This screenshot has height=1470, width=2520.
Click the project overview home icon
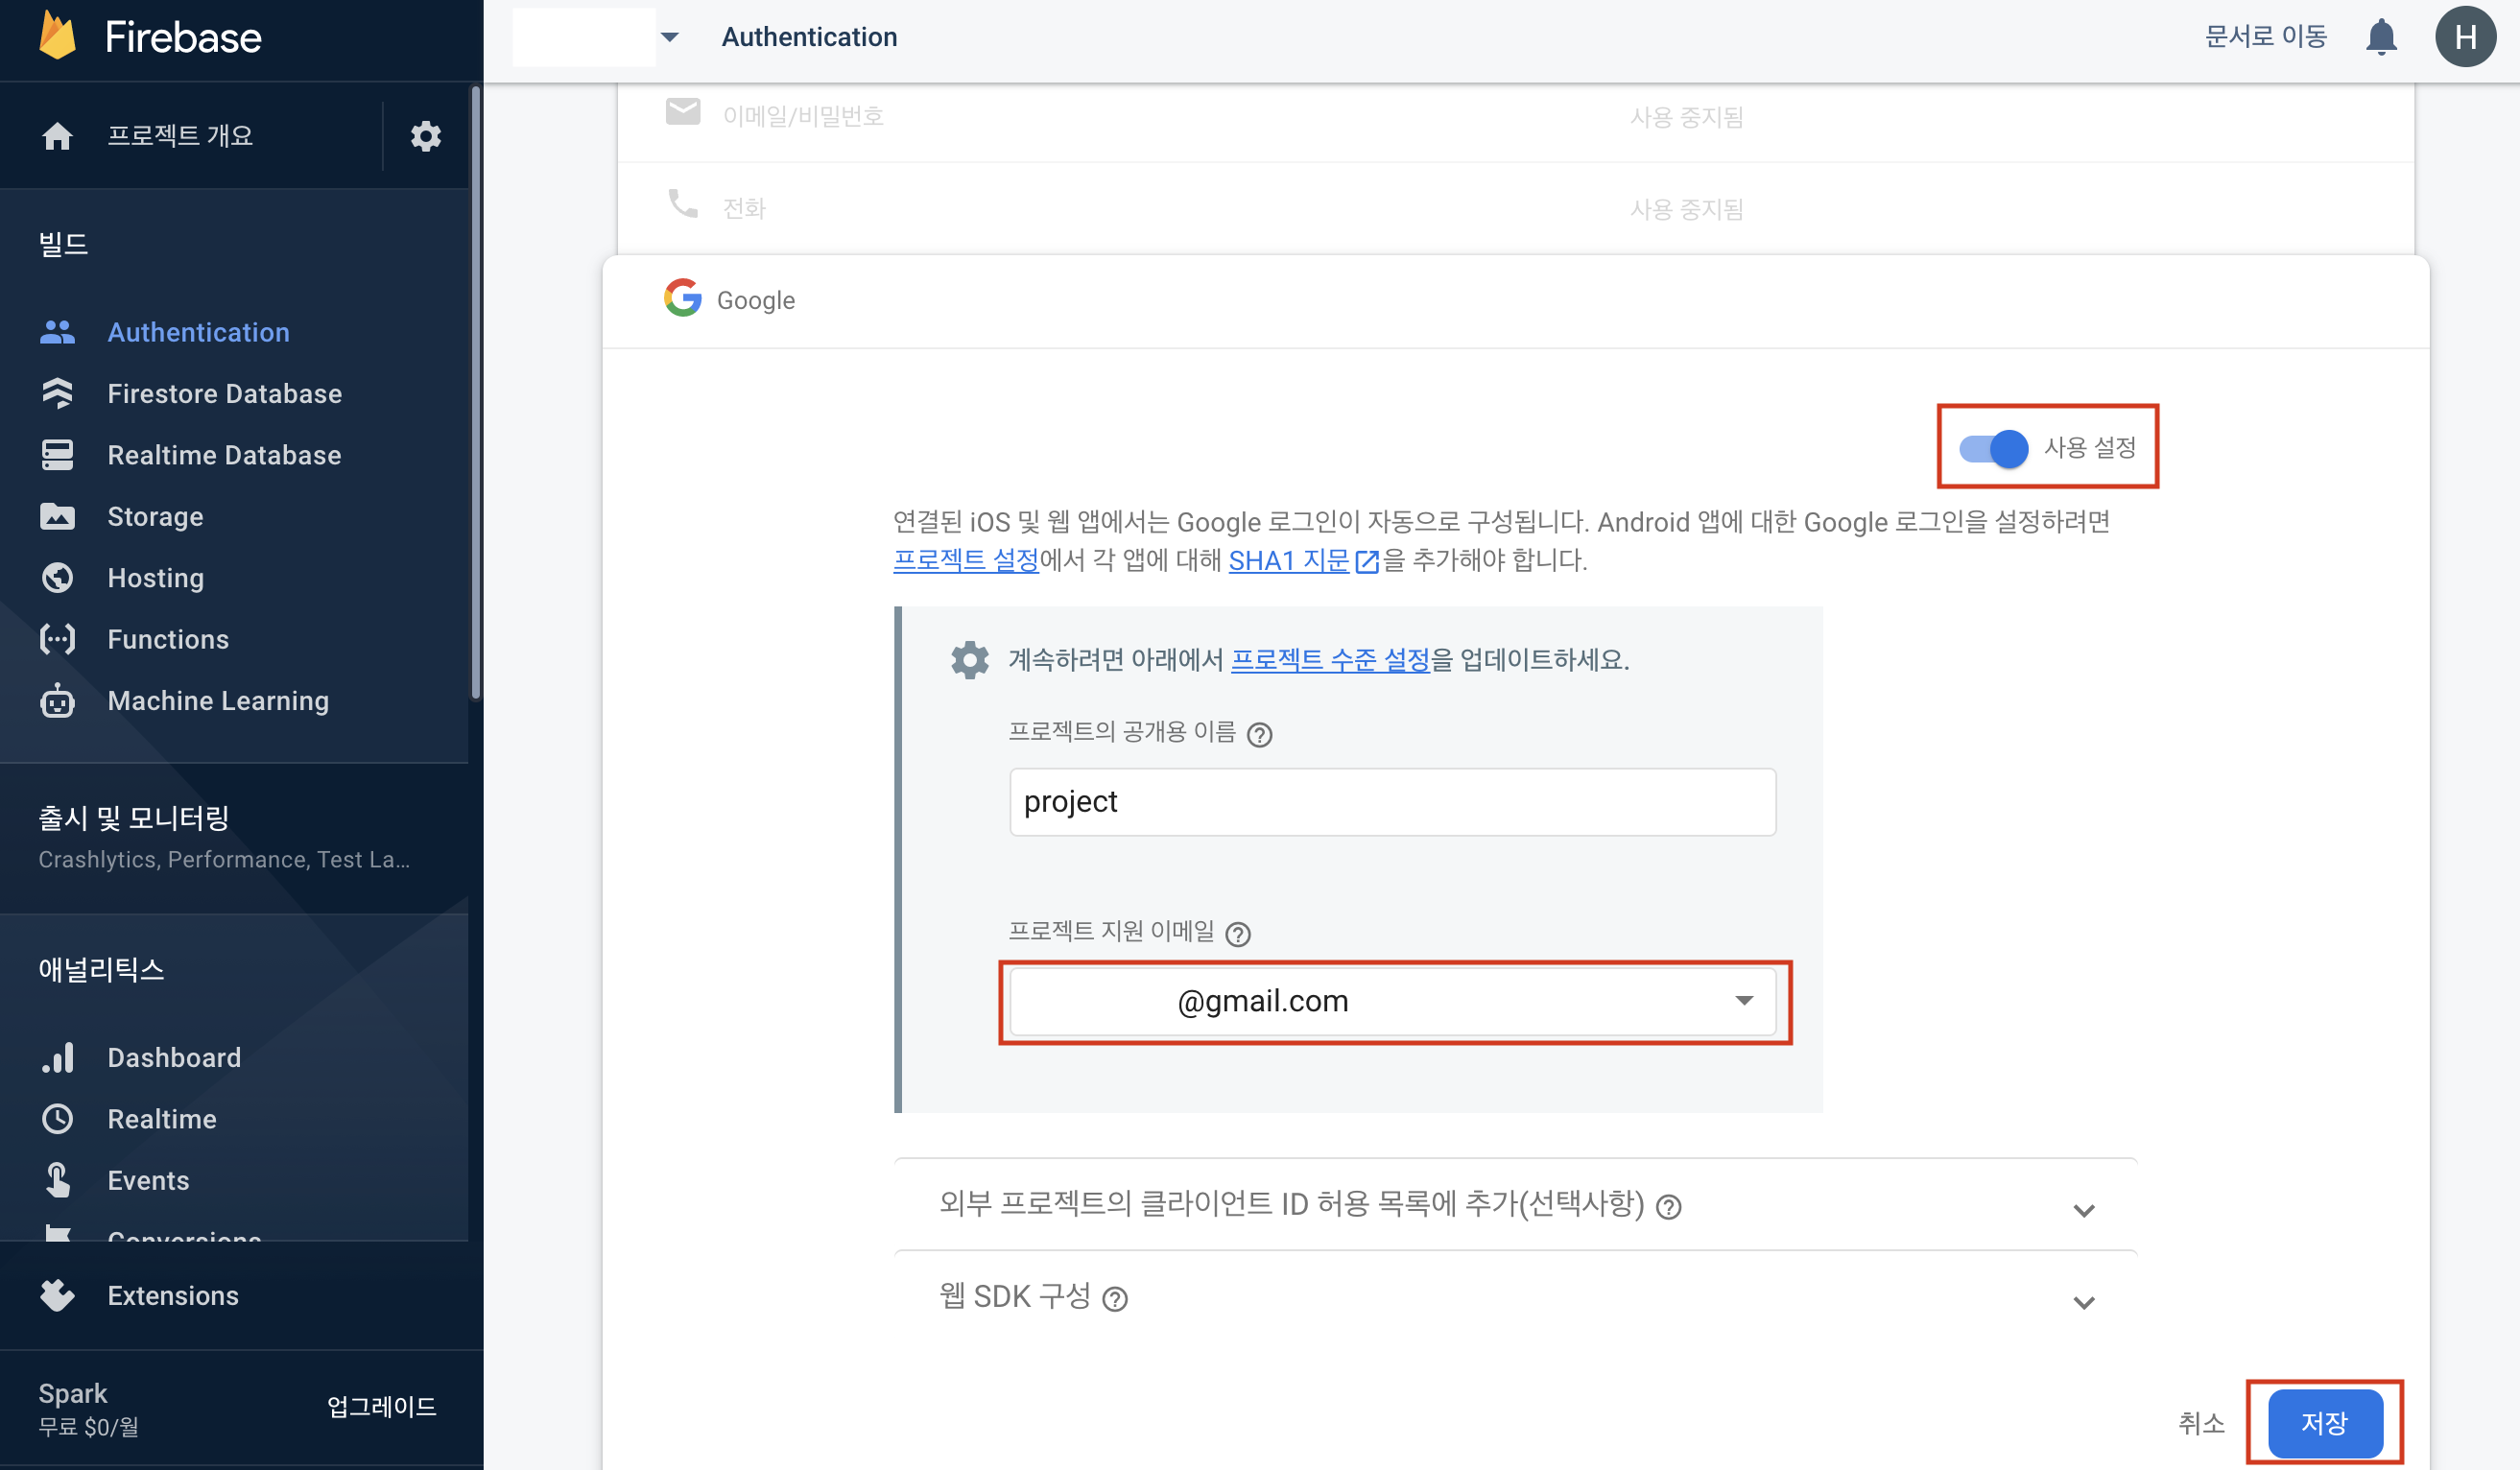tap(57, 136)
